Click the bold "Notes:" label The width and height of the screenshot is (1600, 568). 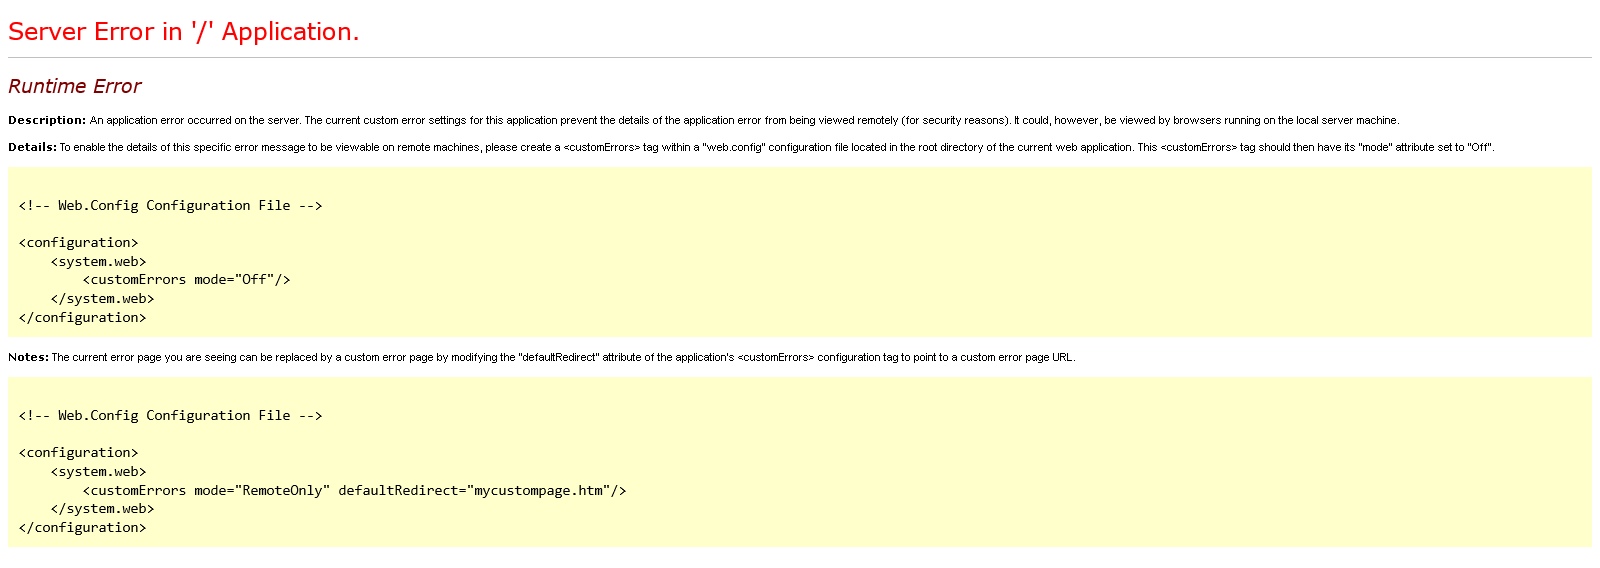28,357
